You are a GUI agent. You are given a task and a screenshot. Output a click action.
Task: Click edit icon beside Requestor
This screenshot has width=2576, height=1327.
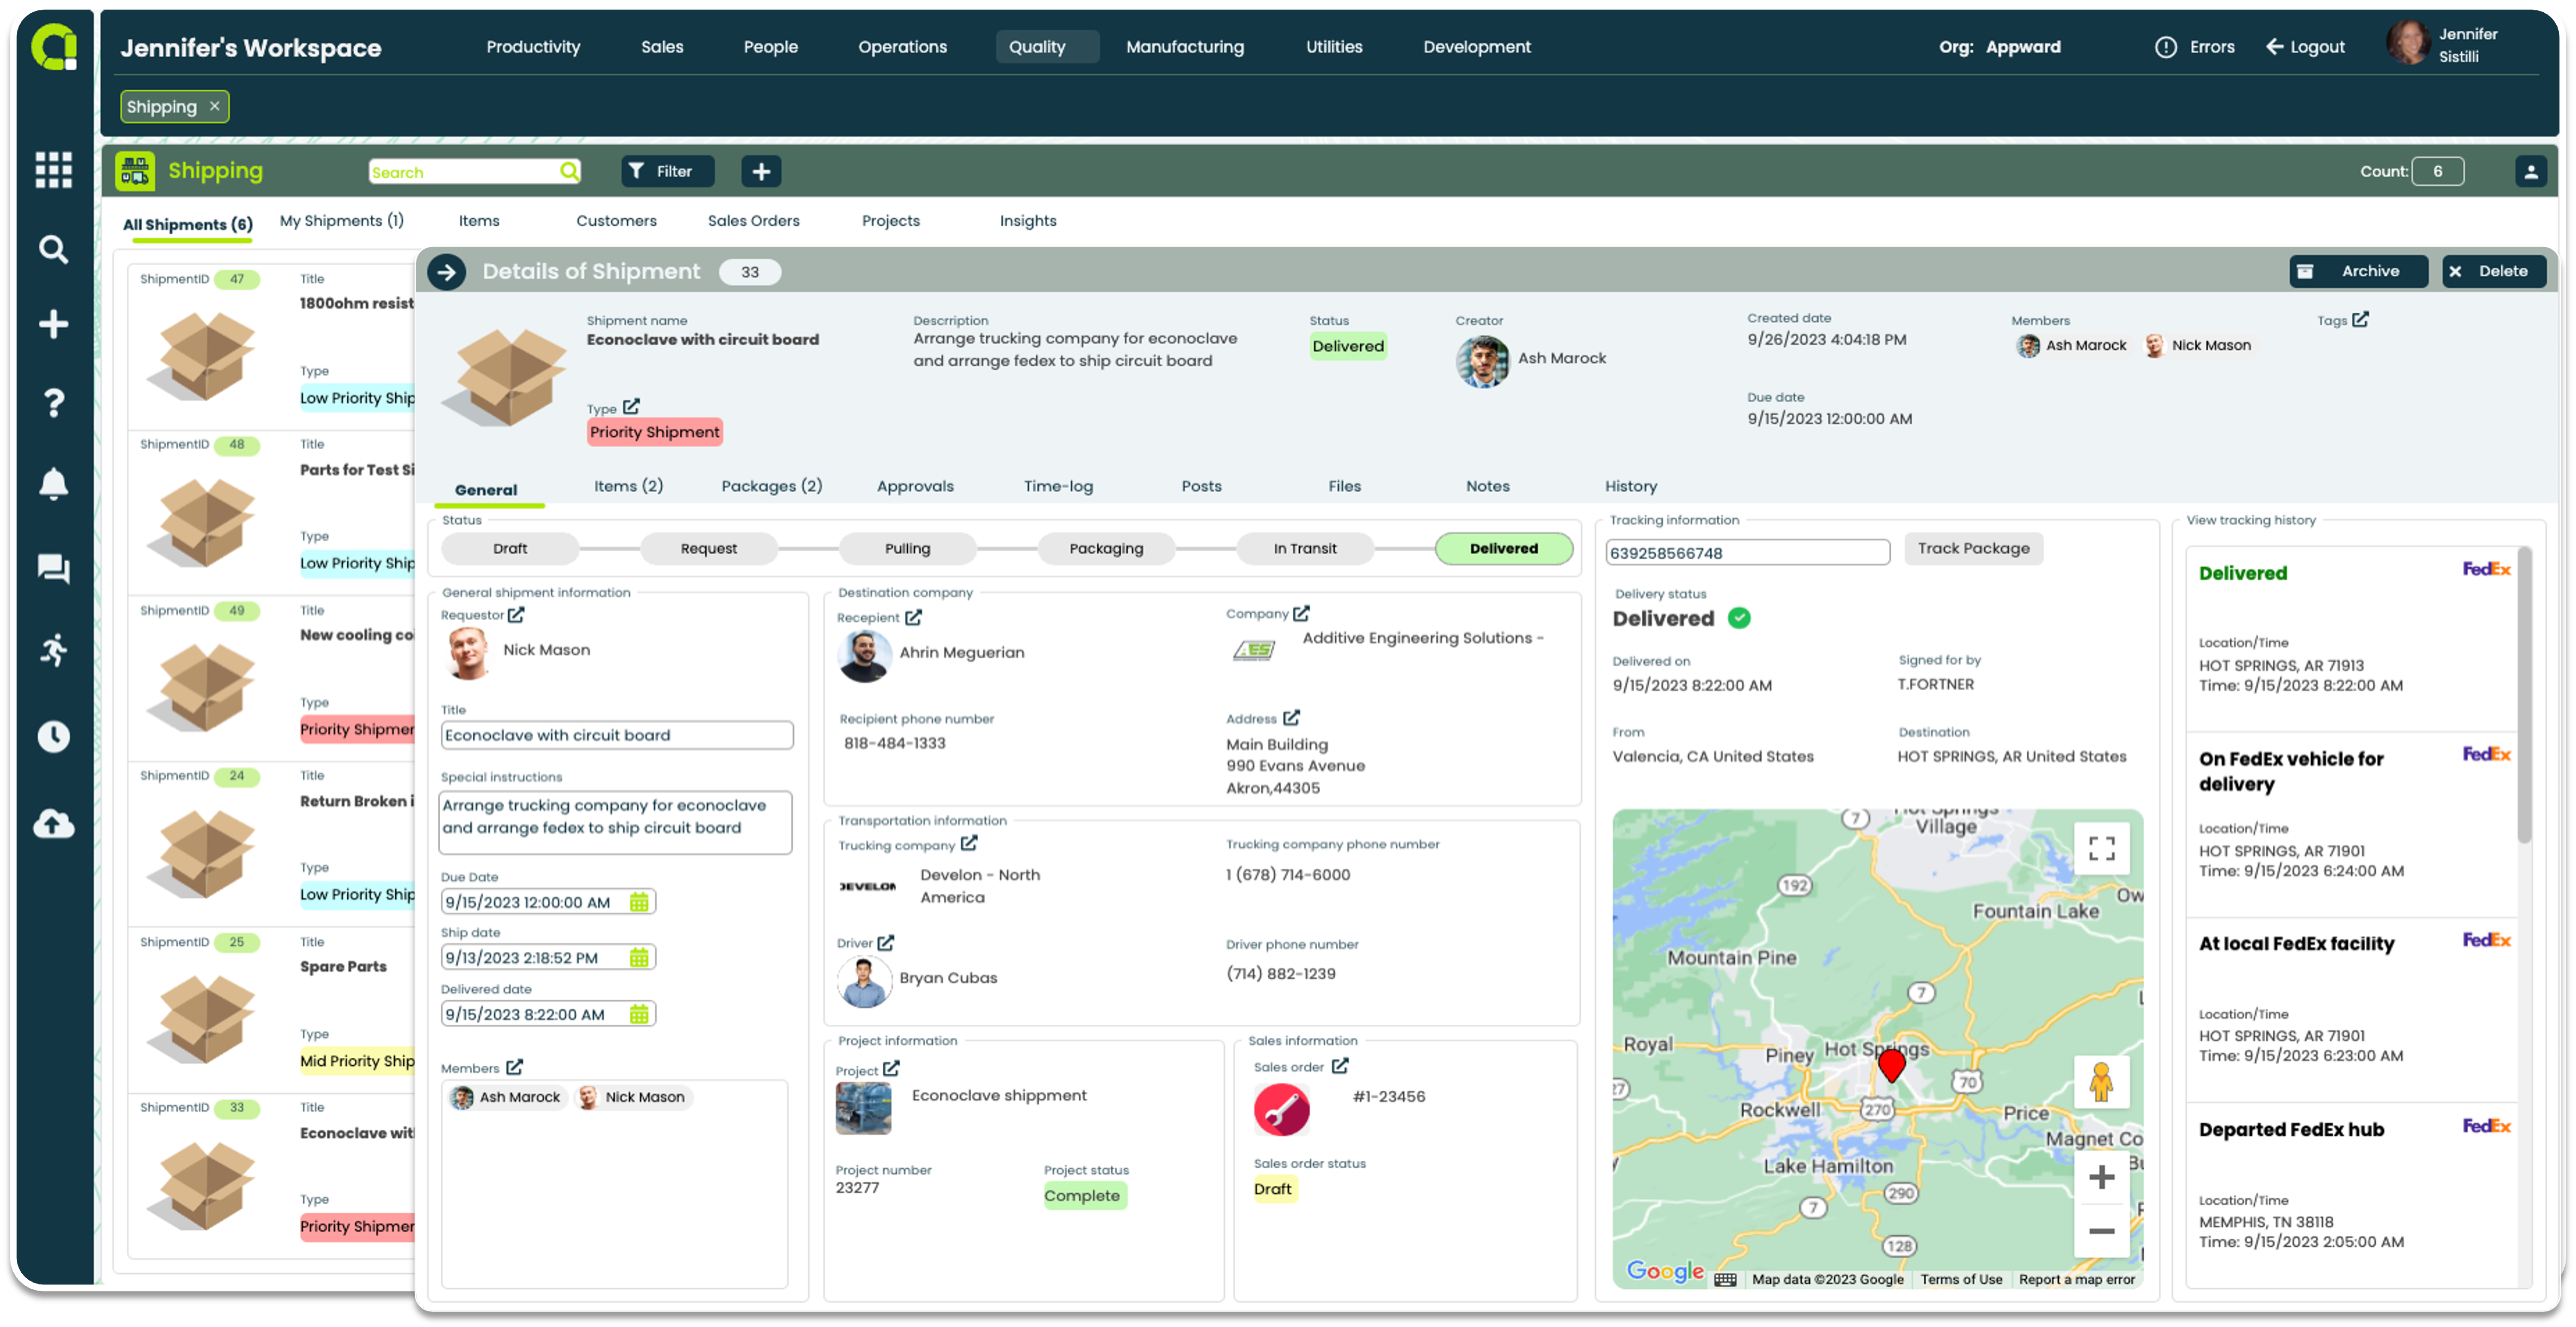pos(516,615)
